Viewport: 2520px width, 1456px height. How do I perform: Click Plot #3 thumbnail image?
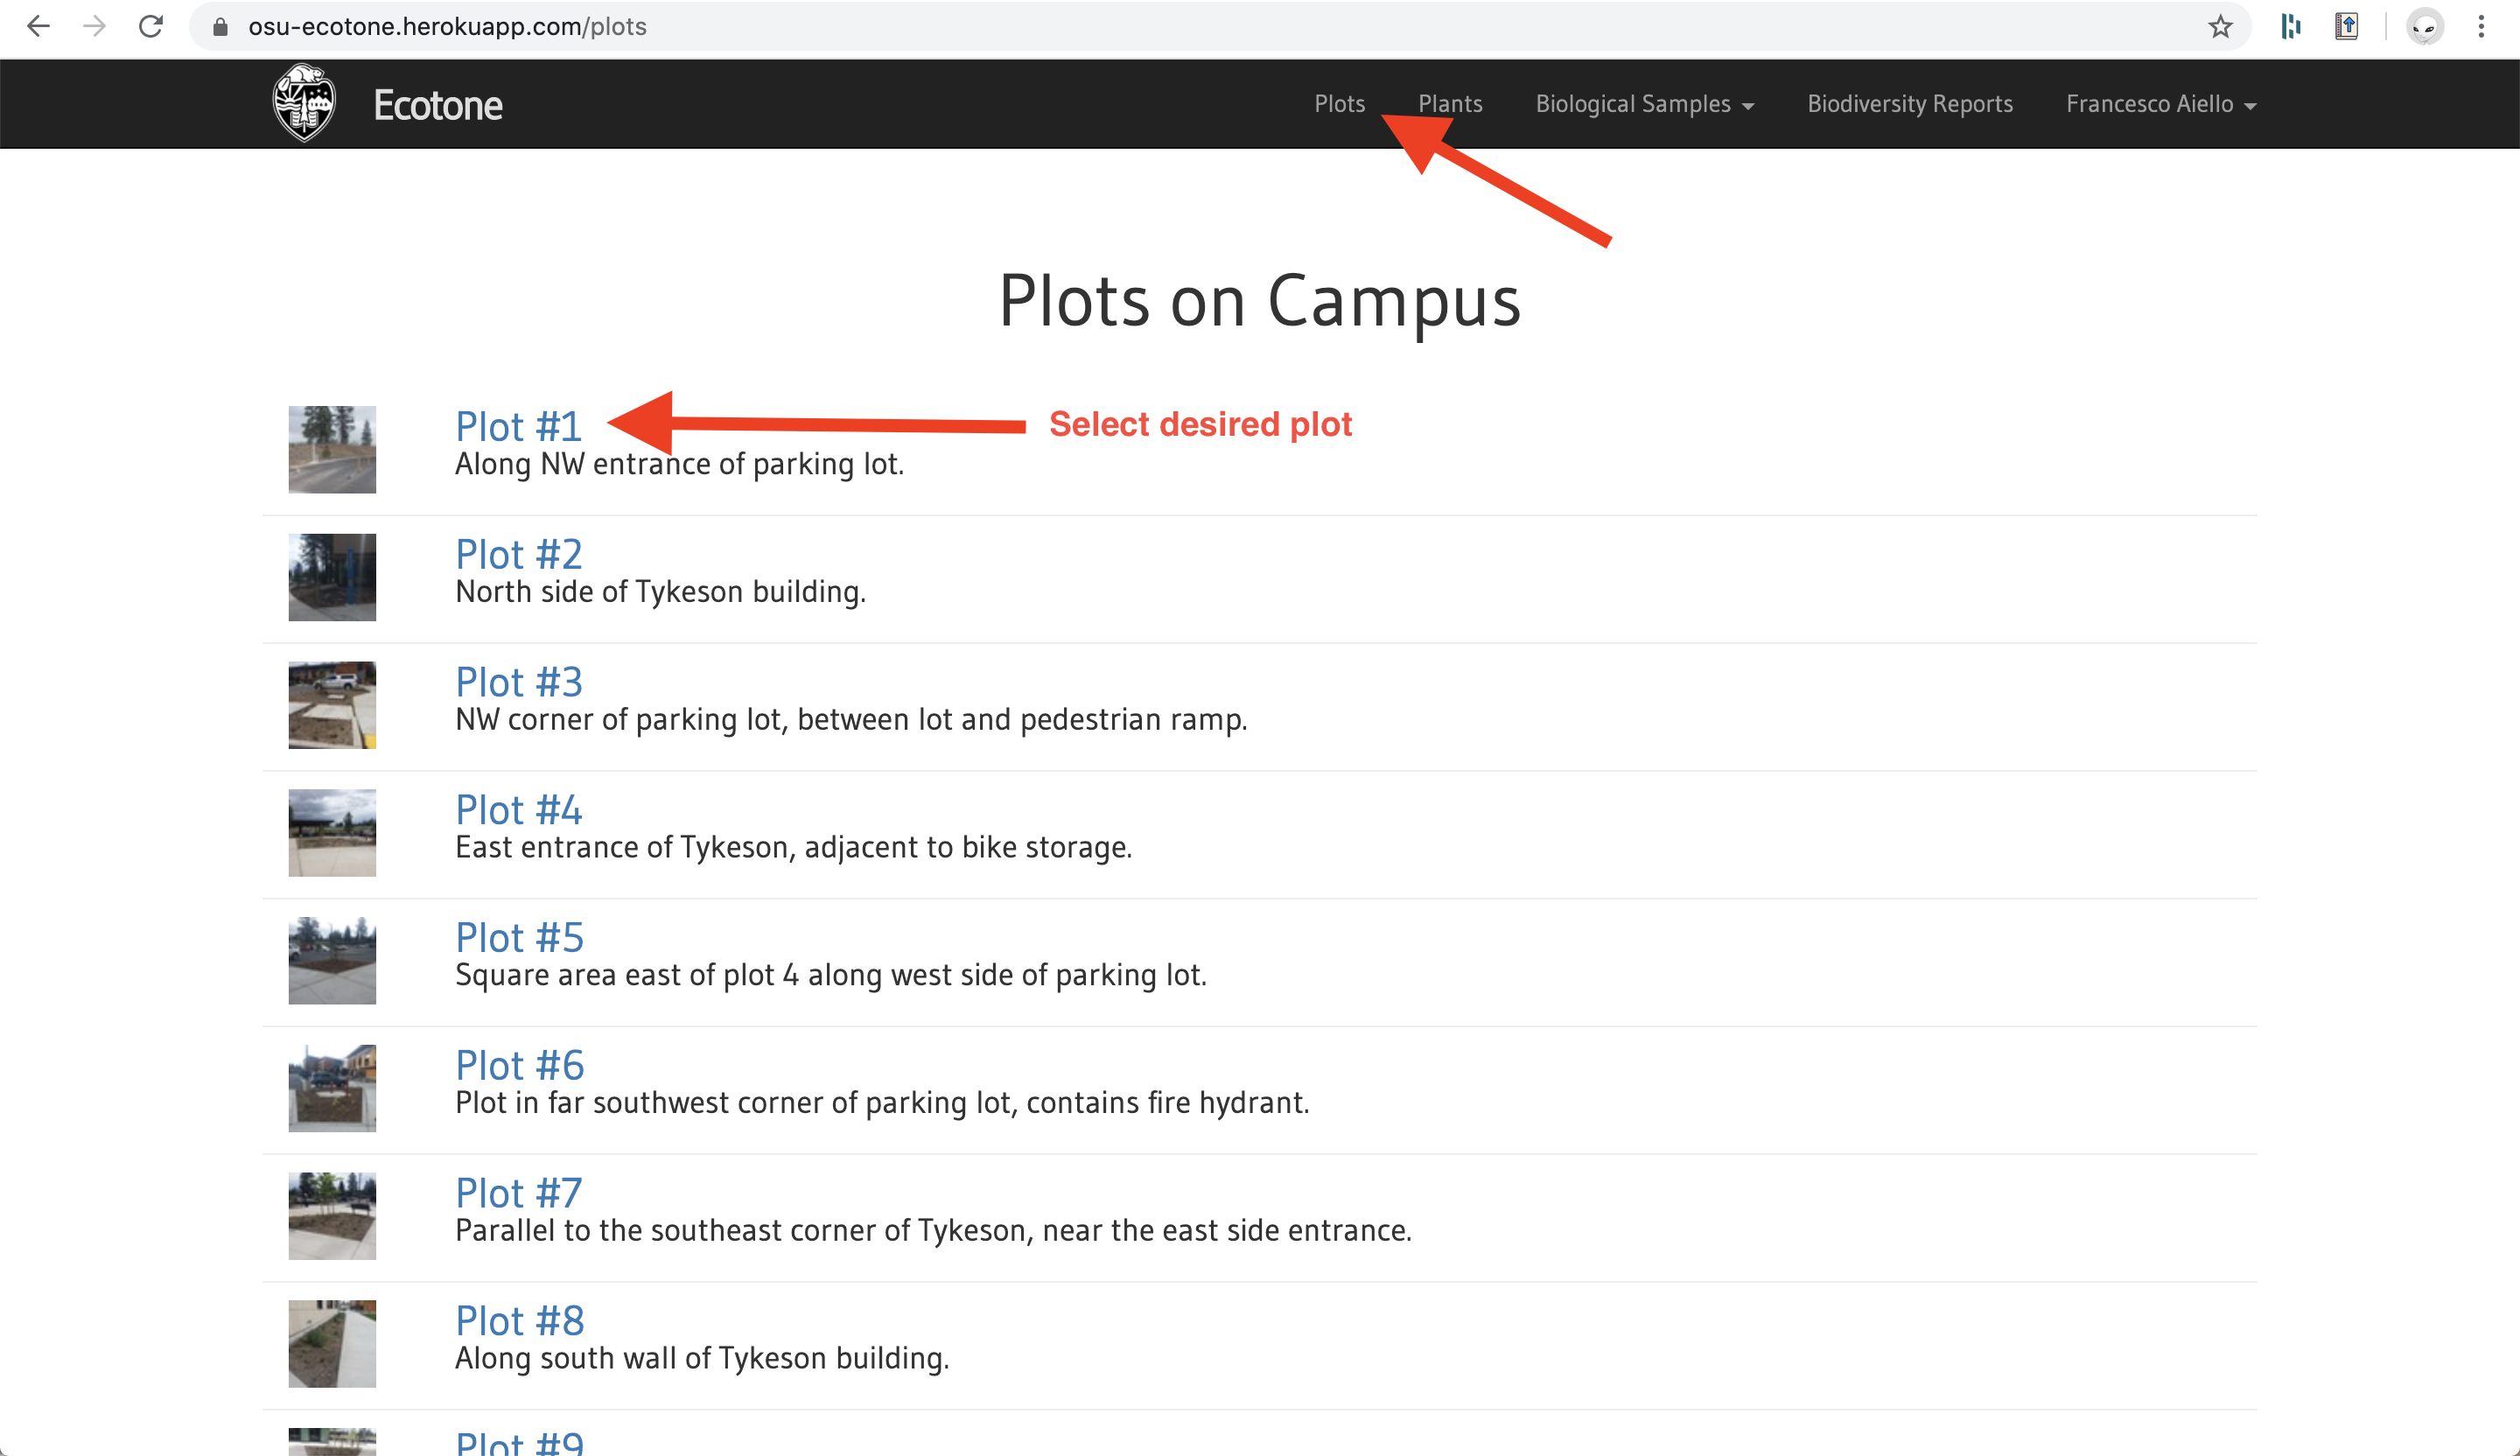332,703
